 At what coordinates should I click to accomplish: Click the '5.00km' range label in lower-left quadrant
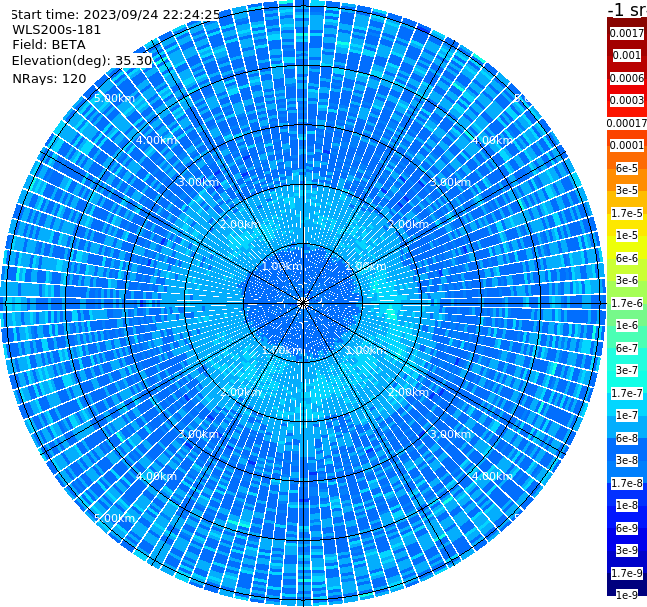pyautogui.click(x=114, y=518)
